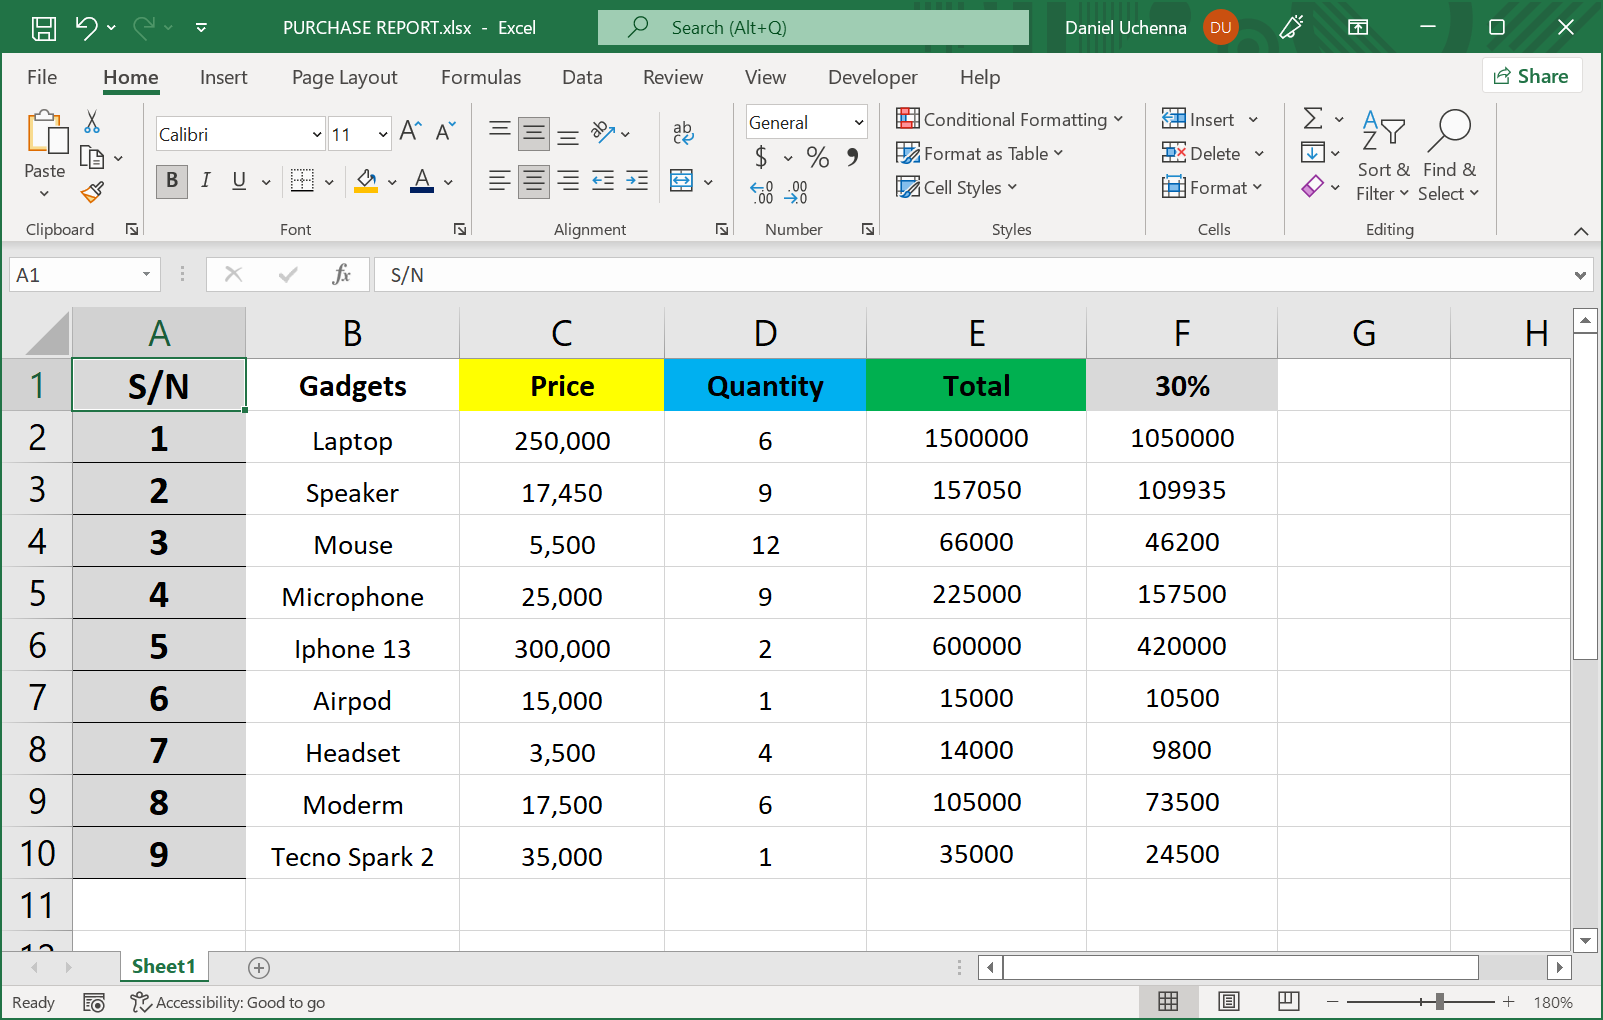
Task: Add a new sheet with plus button
Action: 259,967
